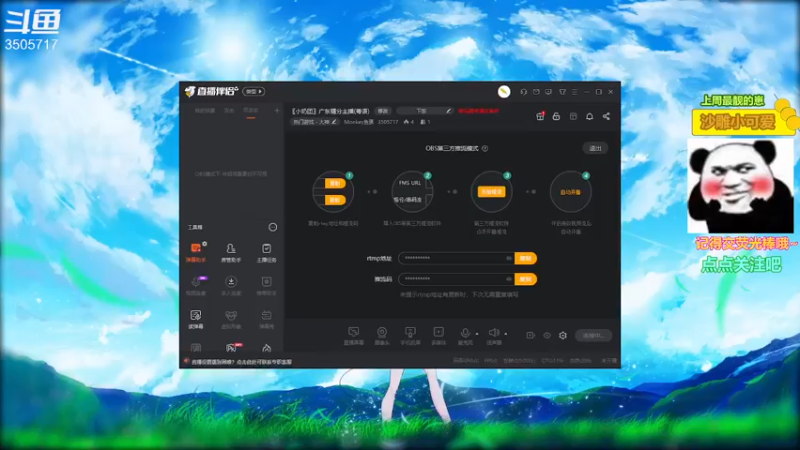Click step 1 upper copy button
Screen dimensions: 800x450
pos(335,183)
